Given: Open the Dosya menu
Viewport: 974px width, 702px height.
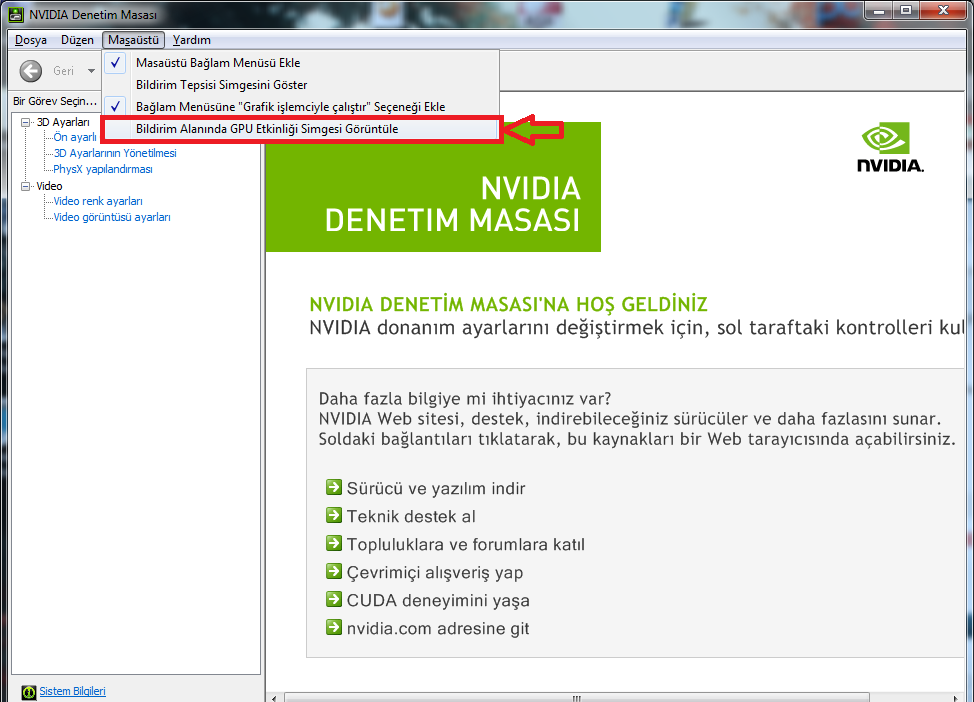Looking at the screenshot, I should click(31, 40).
